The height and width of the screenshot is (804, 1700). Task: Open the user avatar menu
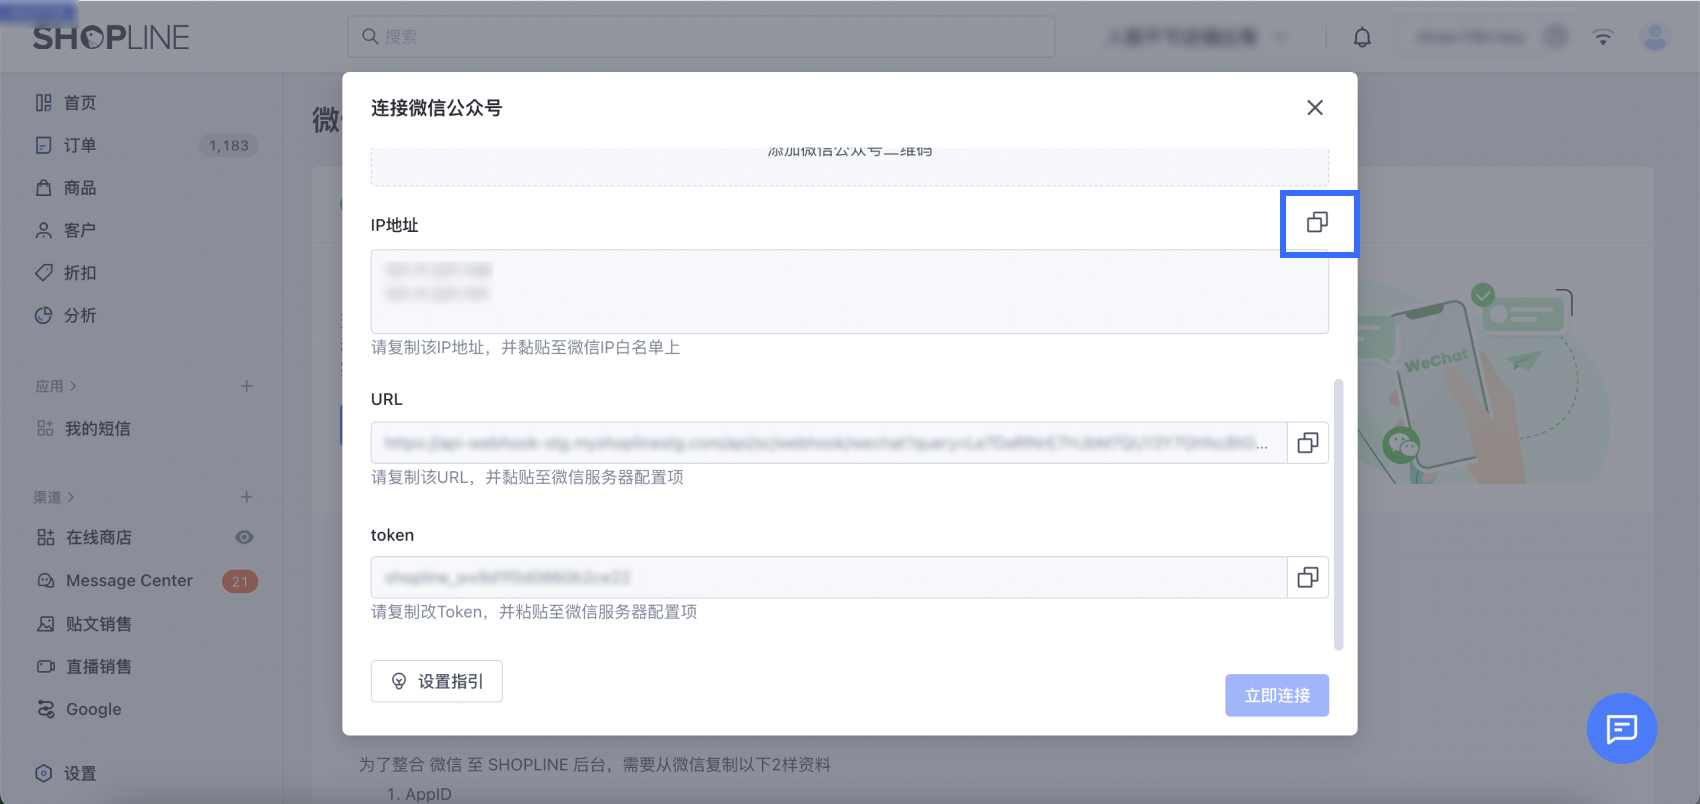tap(1656, 38)
